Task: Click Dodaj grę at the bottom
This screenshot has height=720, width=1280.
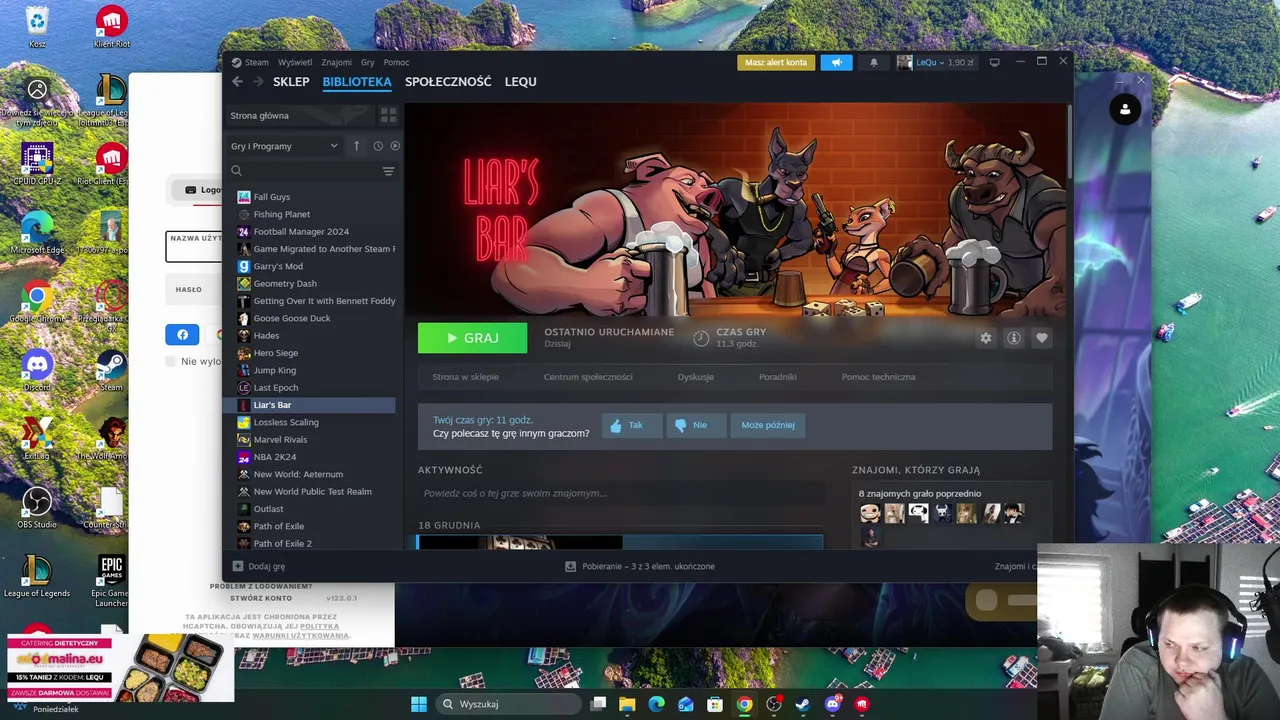Action: [259, 566]
